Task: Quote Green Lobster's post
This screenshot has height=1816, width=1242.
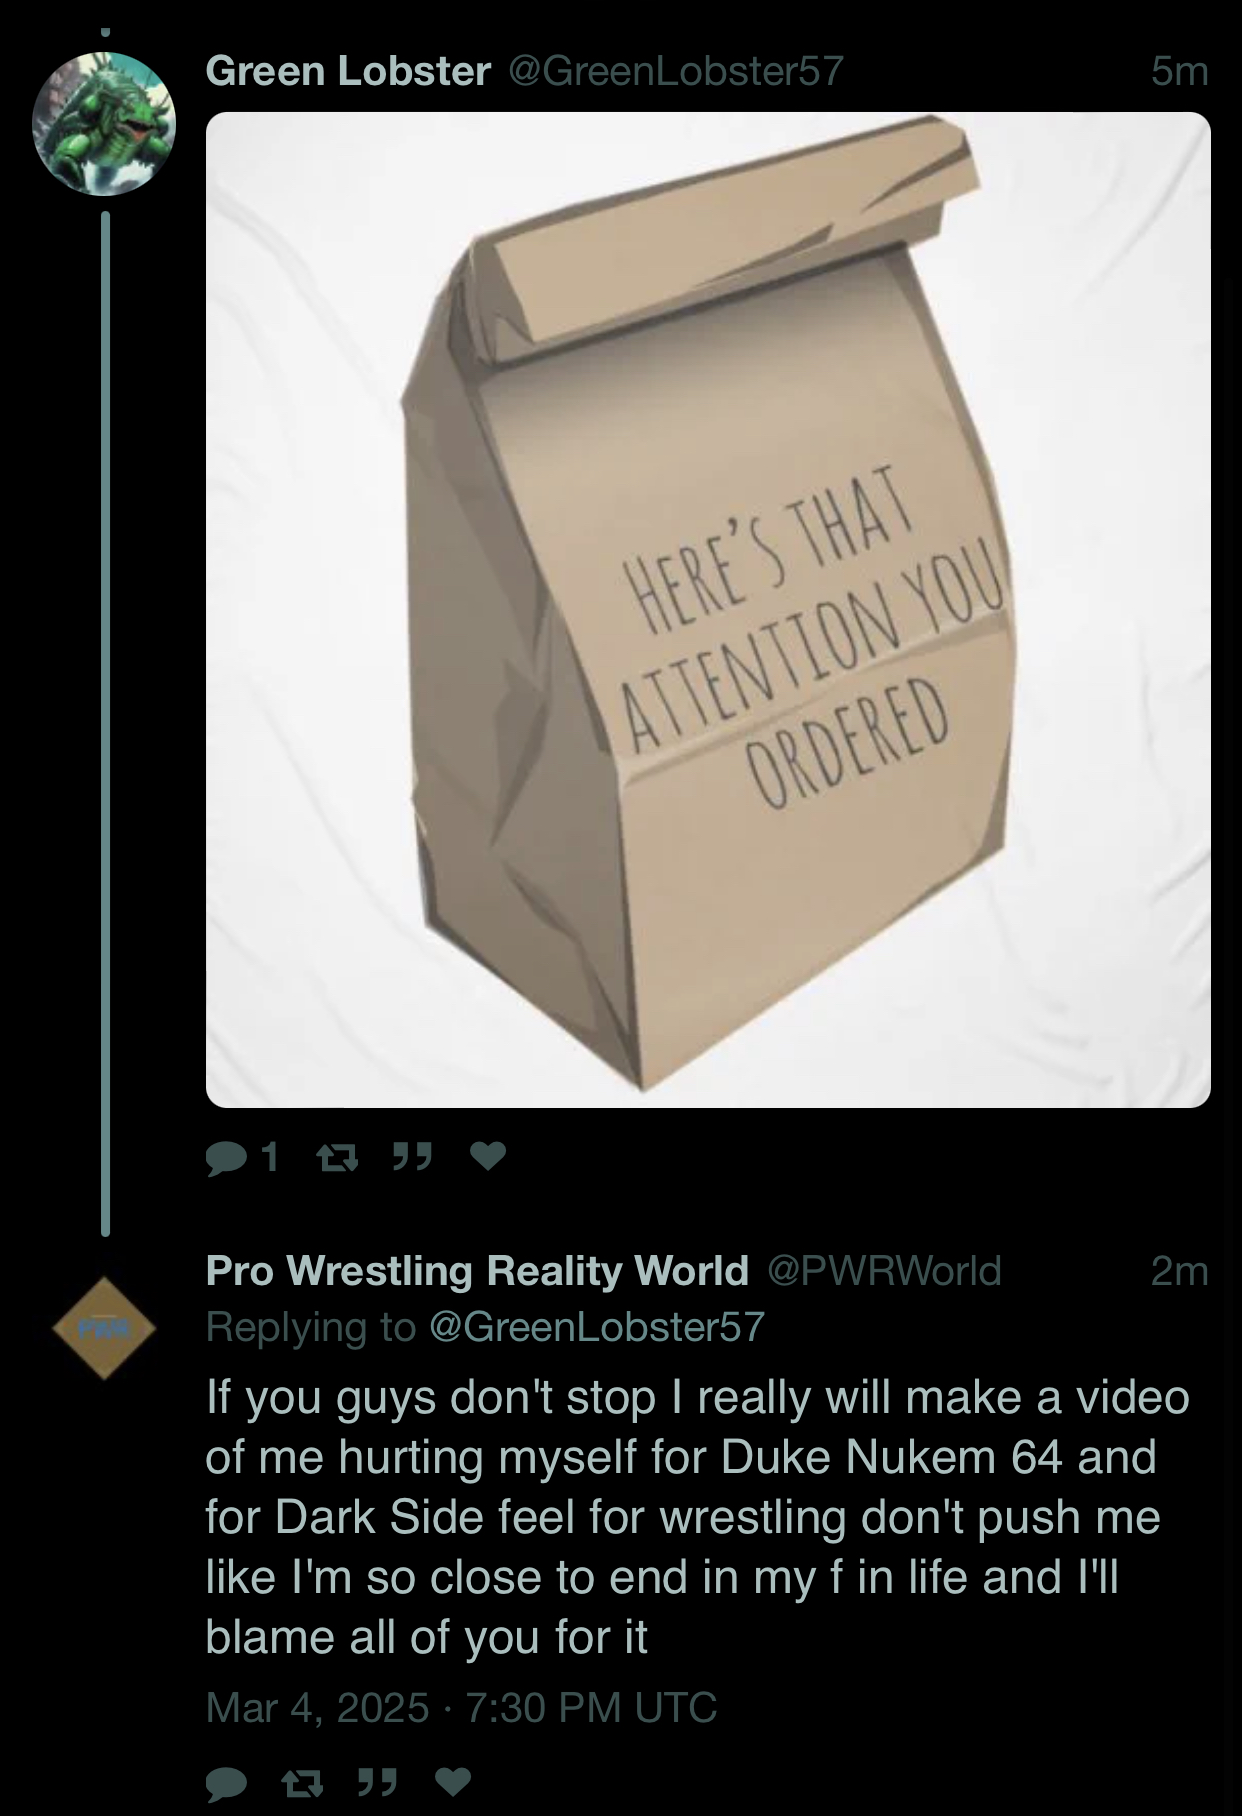Action: 411,1157
